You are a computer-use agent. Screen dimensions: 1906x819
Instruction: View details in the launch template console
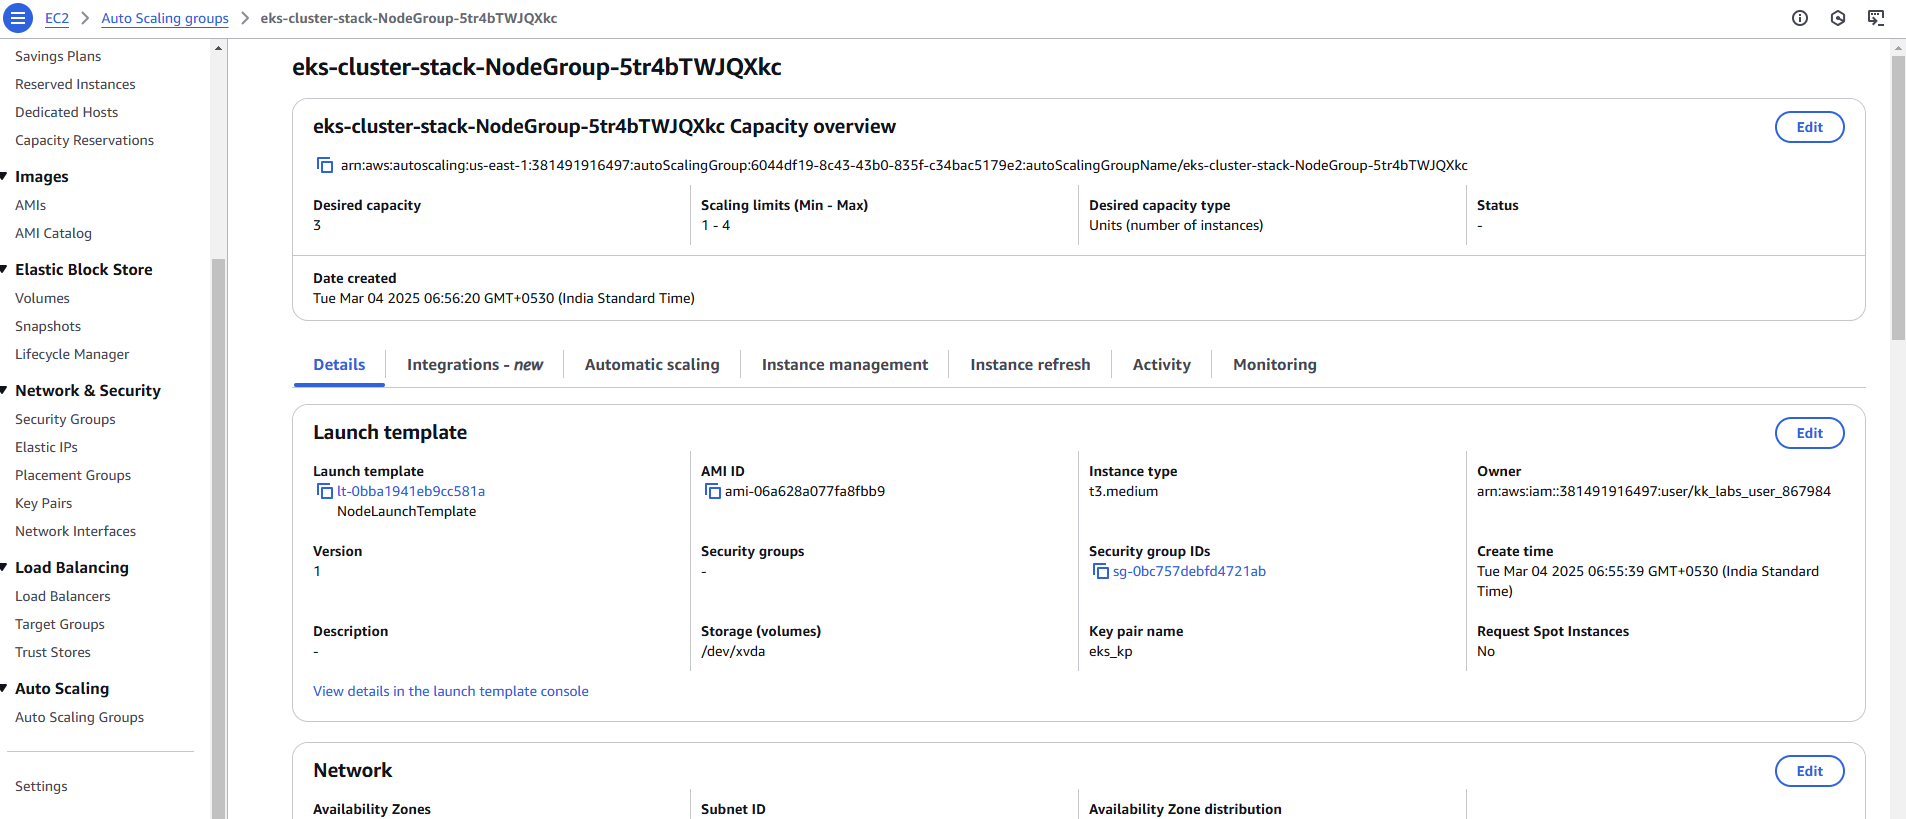click(450, 691)
